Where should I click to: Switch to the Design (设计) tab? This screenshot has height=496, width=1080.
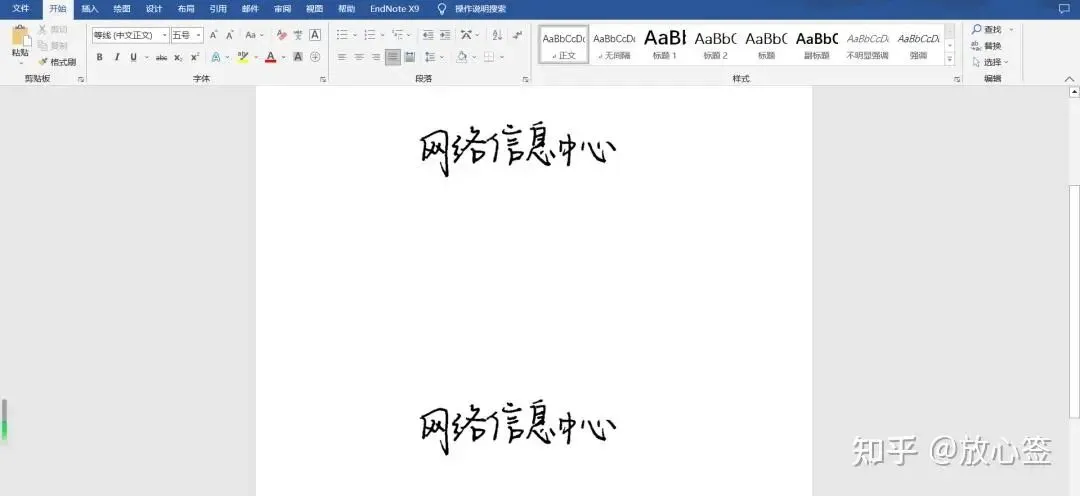tap(154, 9)
